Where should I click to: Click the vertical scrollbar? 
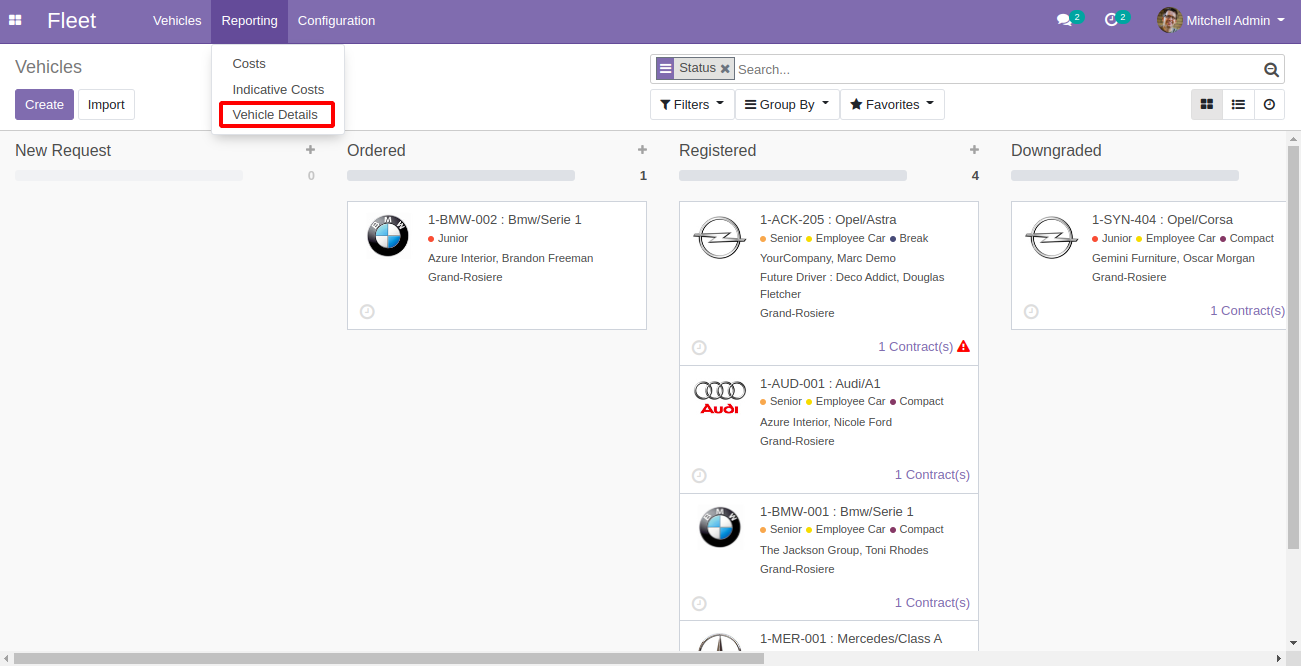pos(1293,347)
